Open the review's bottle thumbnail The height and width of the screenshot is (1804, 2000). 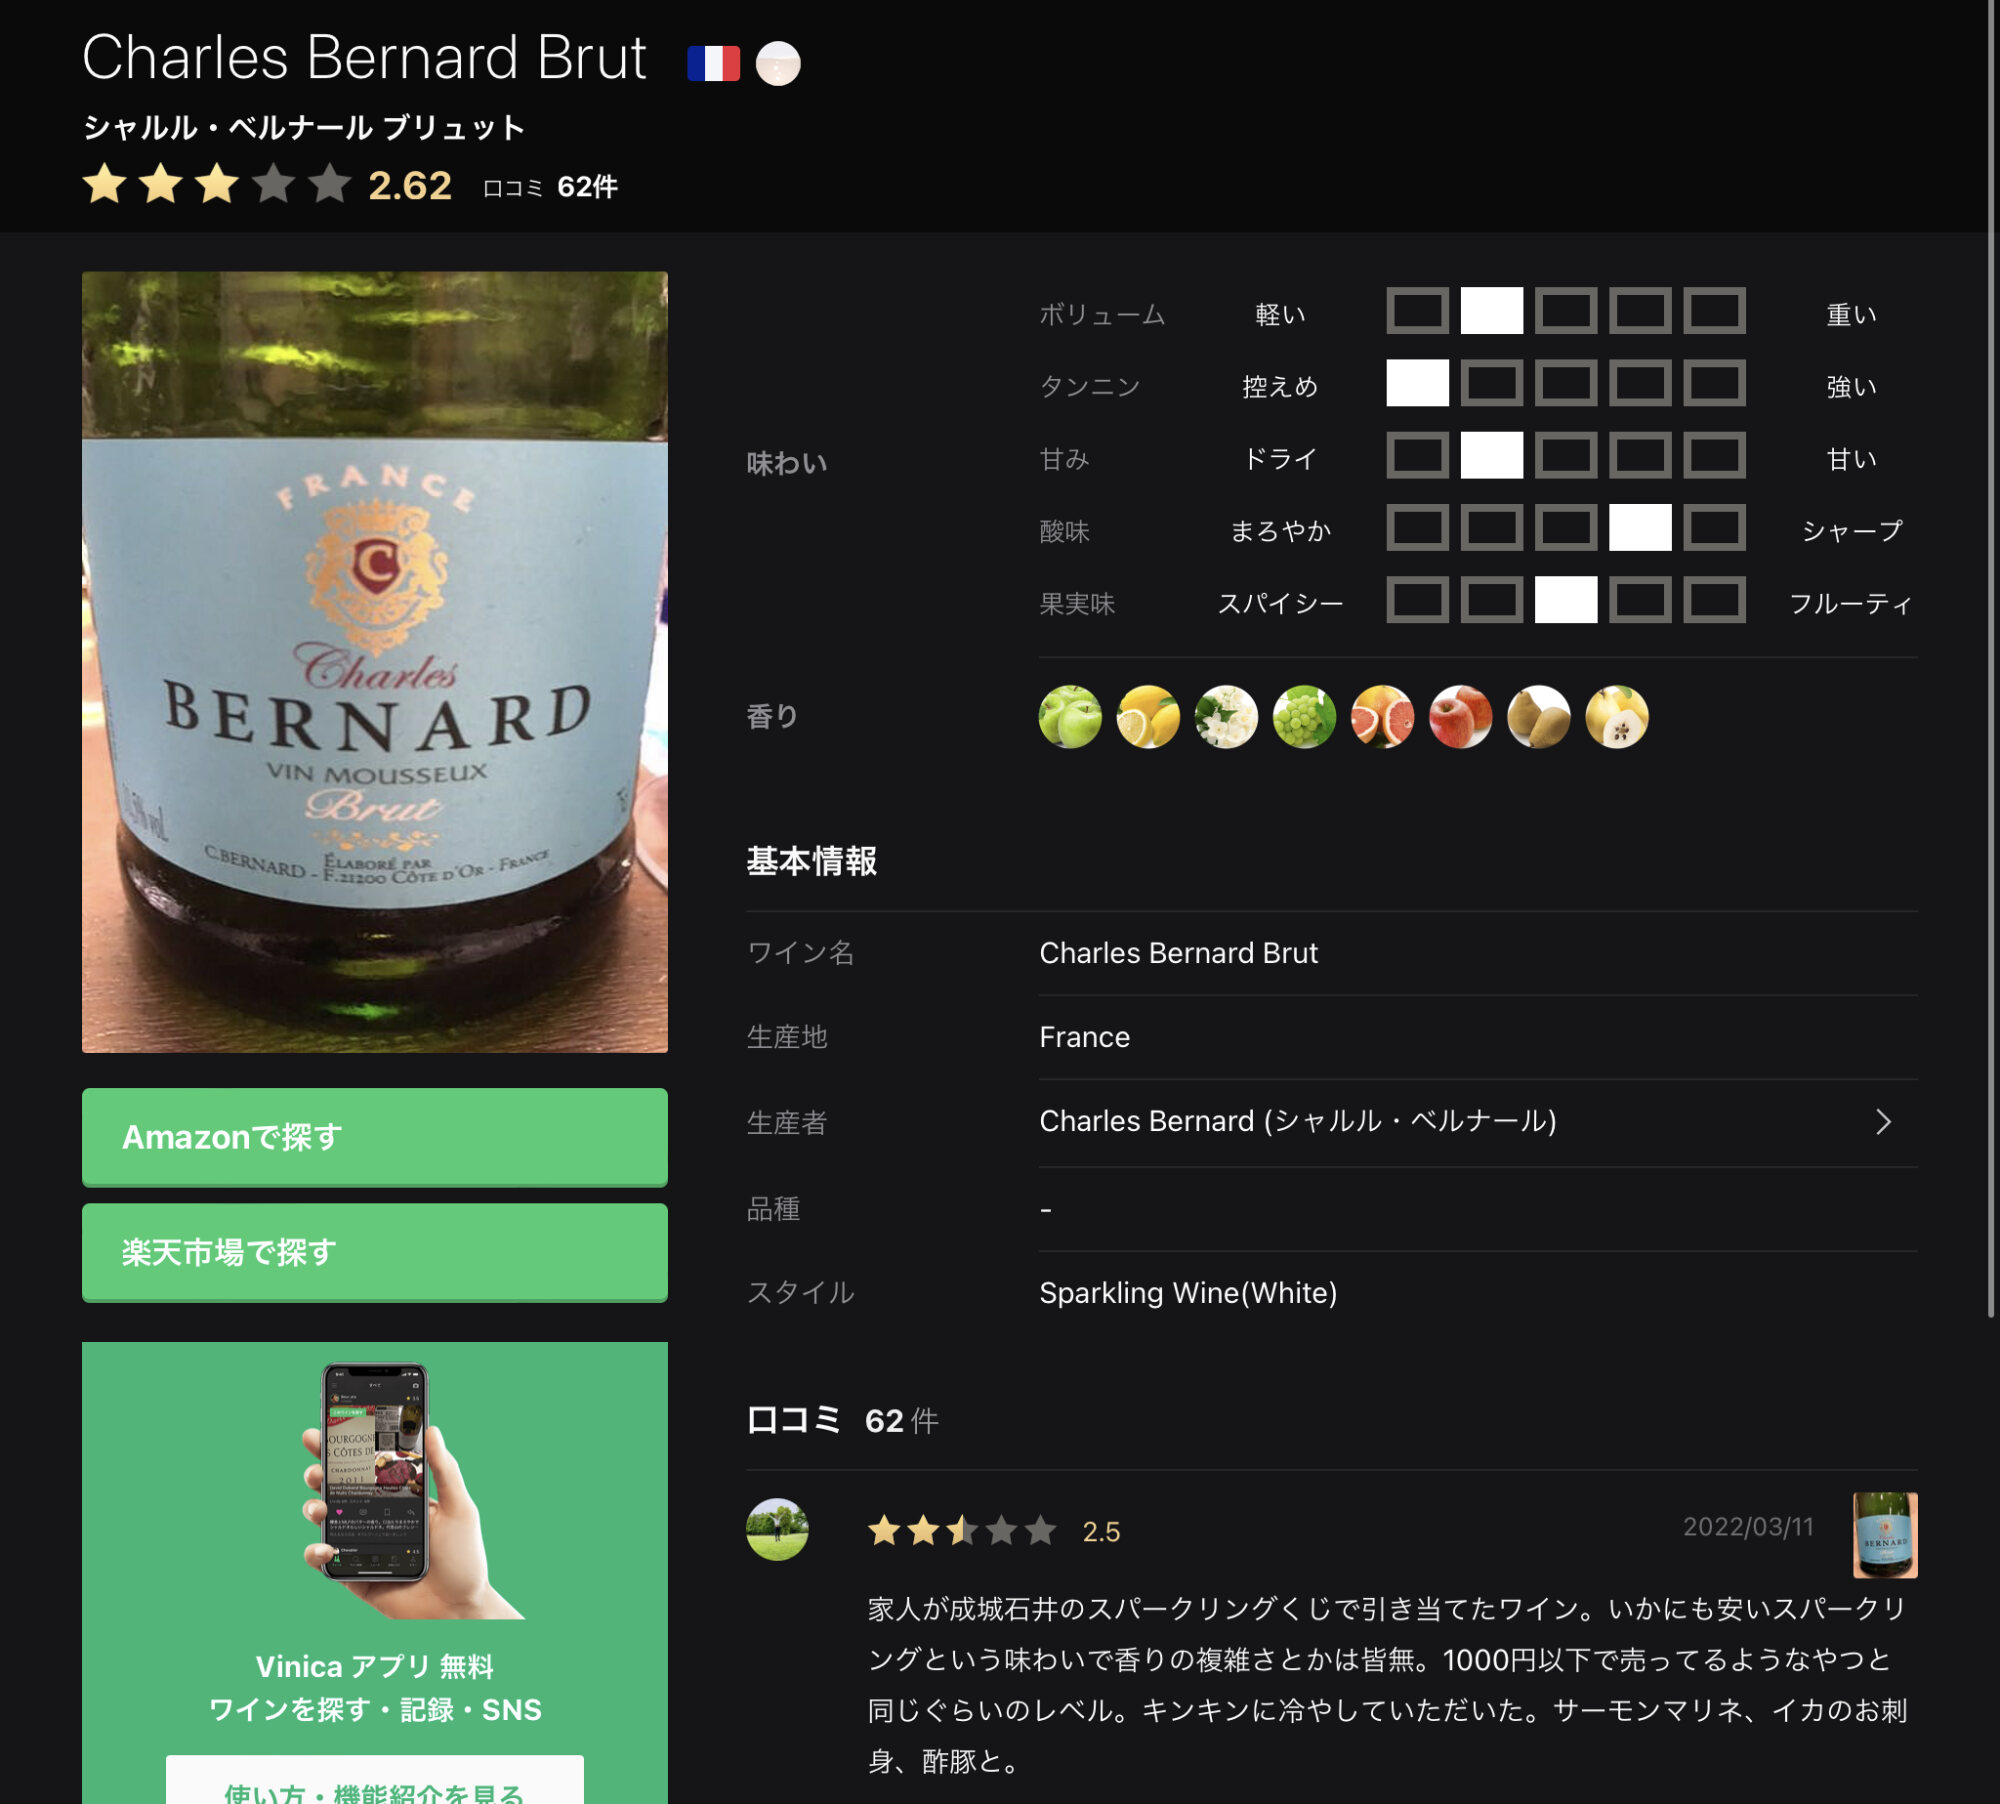(x=1885, y=1535)
